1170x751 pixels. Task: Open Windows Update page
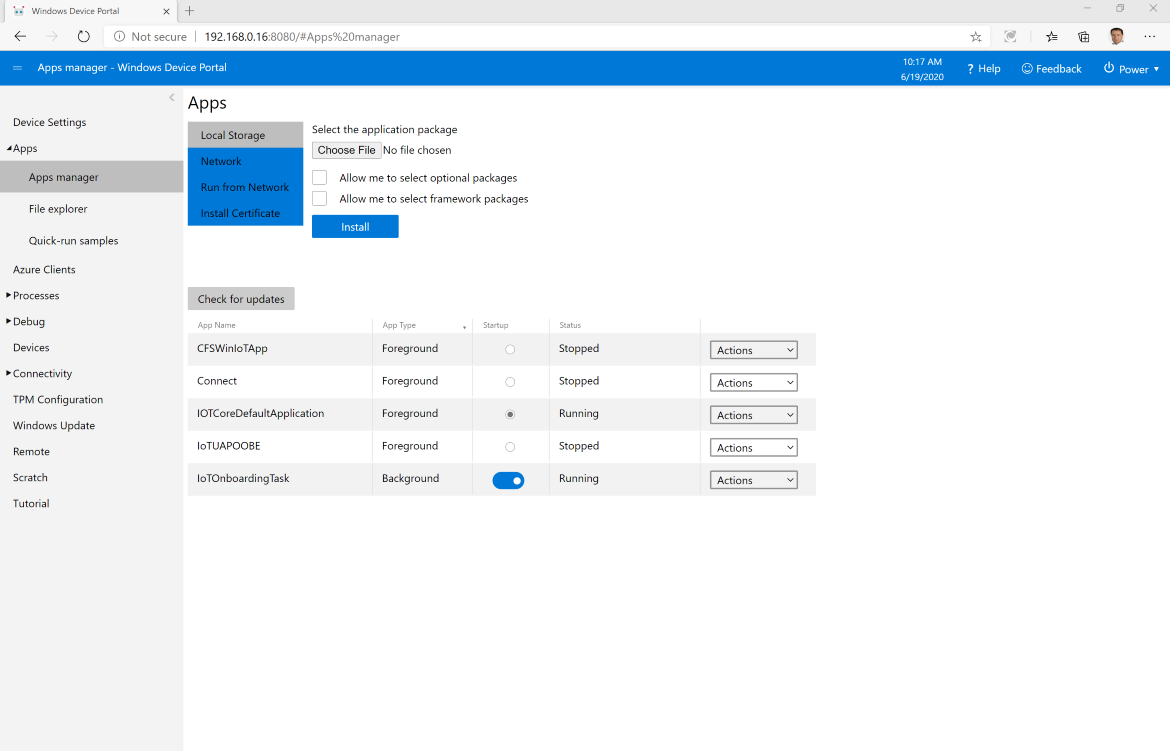coord(54,426)
